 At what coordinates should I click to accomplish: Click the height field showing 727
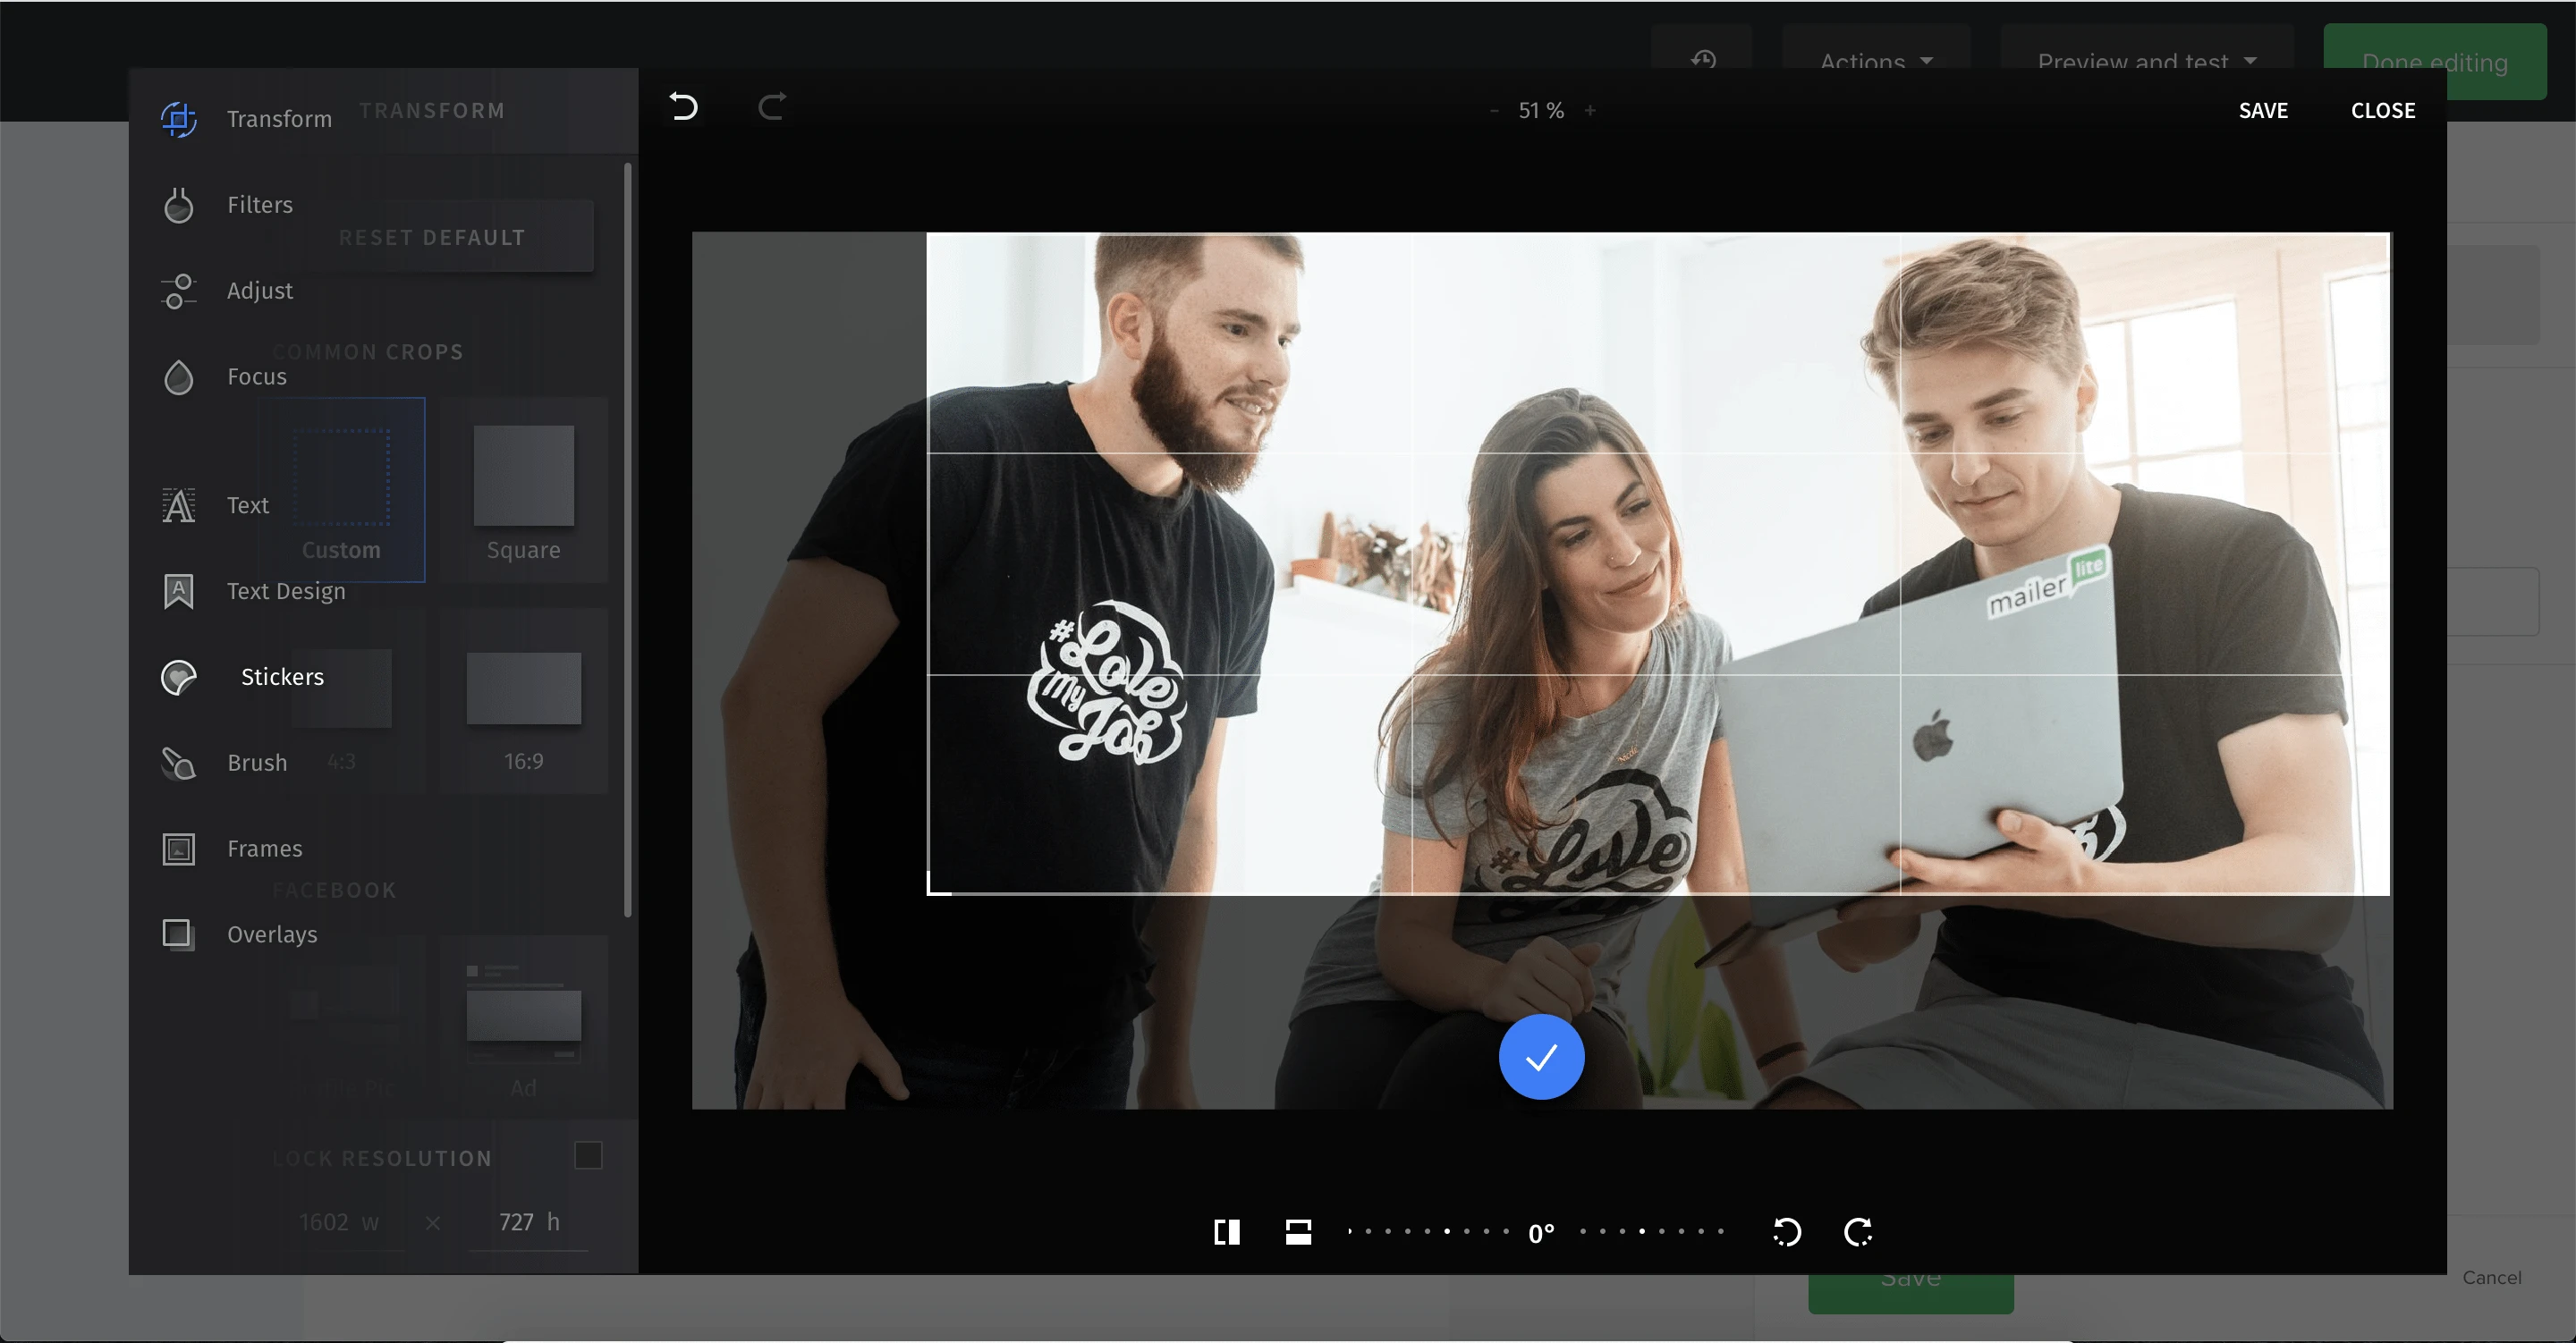tap(528, 1222)
